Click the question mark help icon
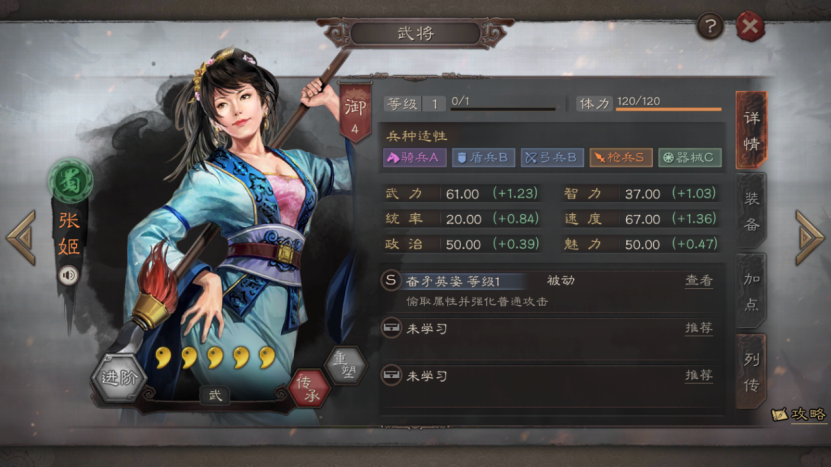 click(x=710, y=27)
